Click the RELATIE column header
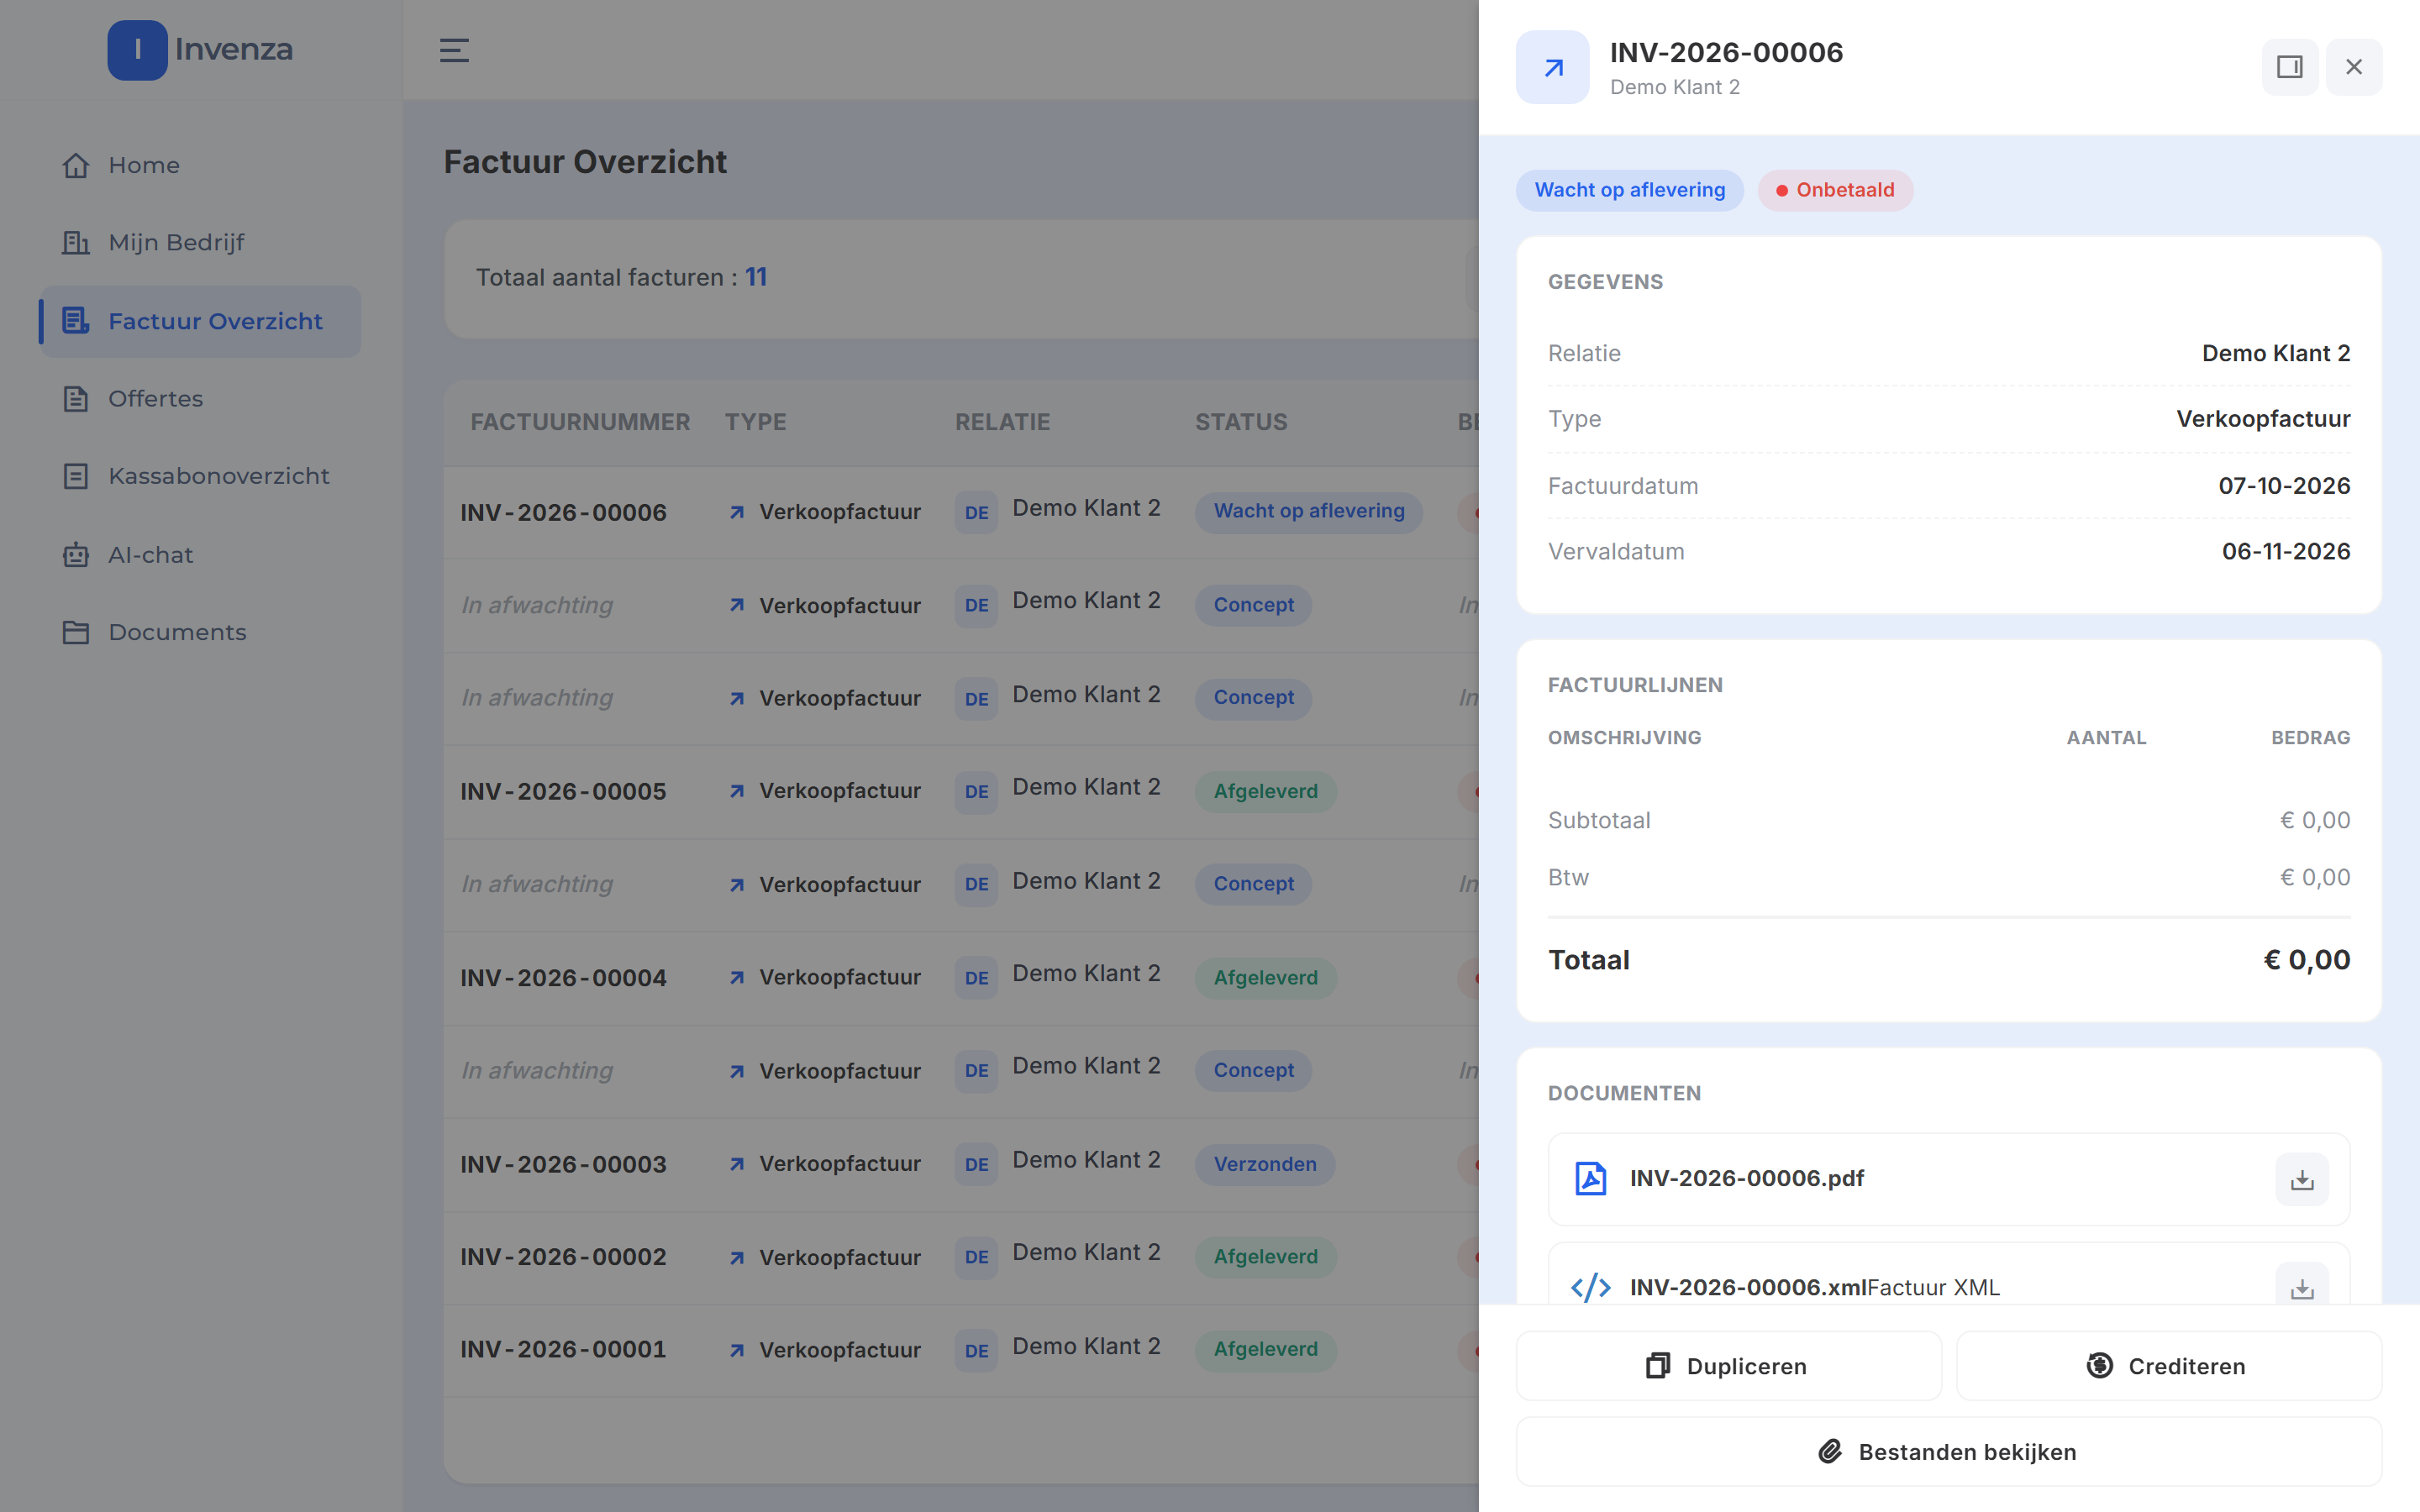 (x=1002, y=422)
